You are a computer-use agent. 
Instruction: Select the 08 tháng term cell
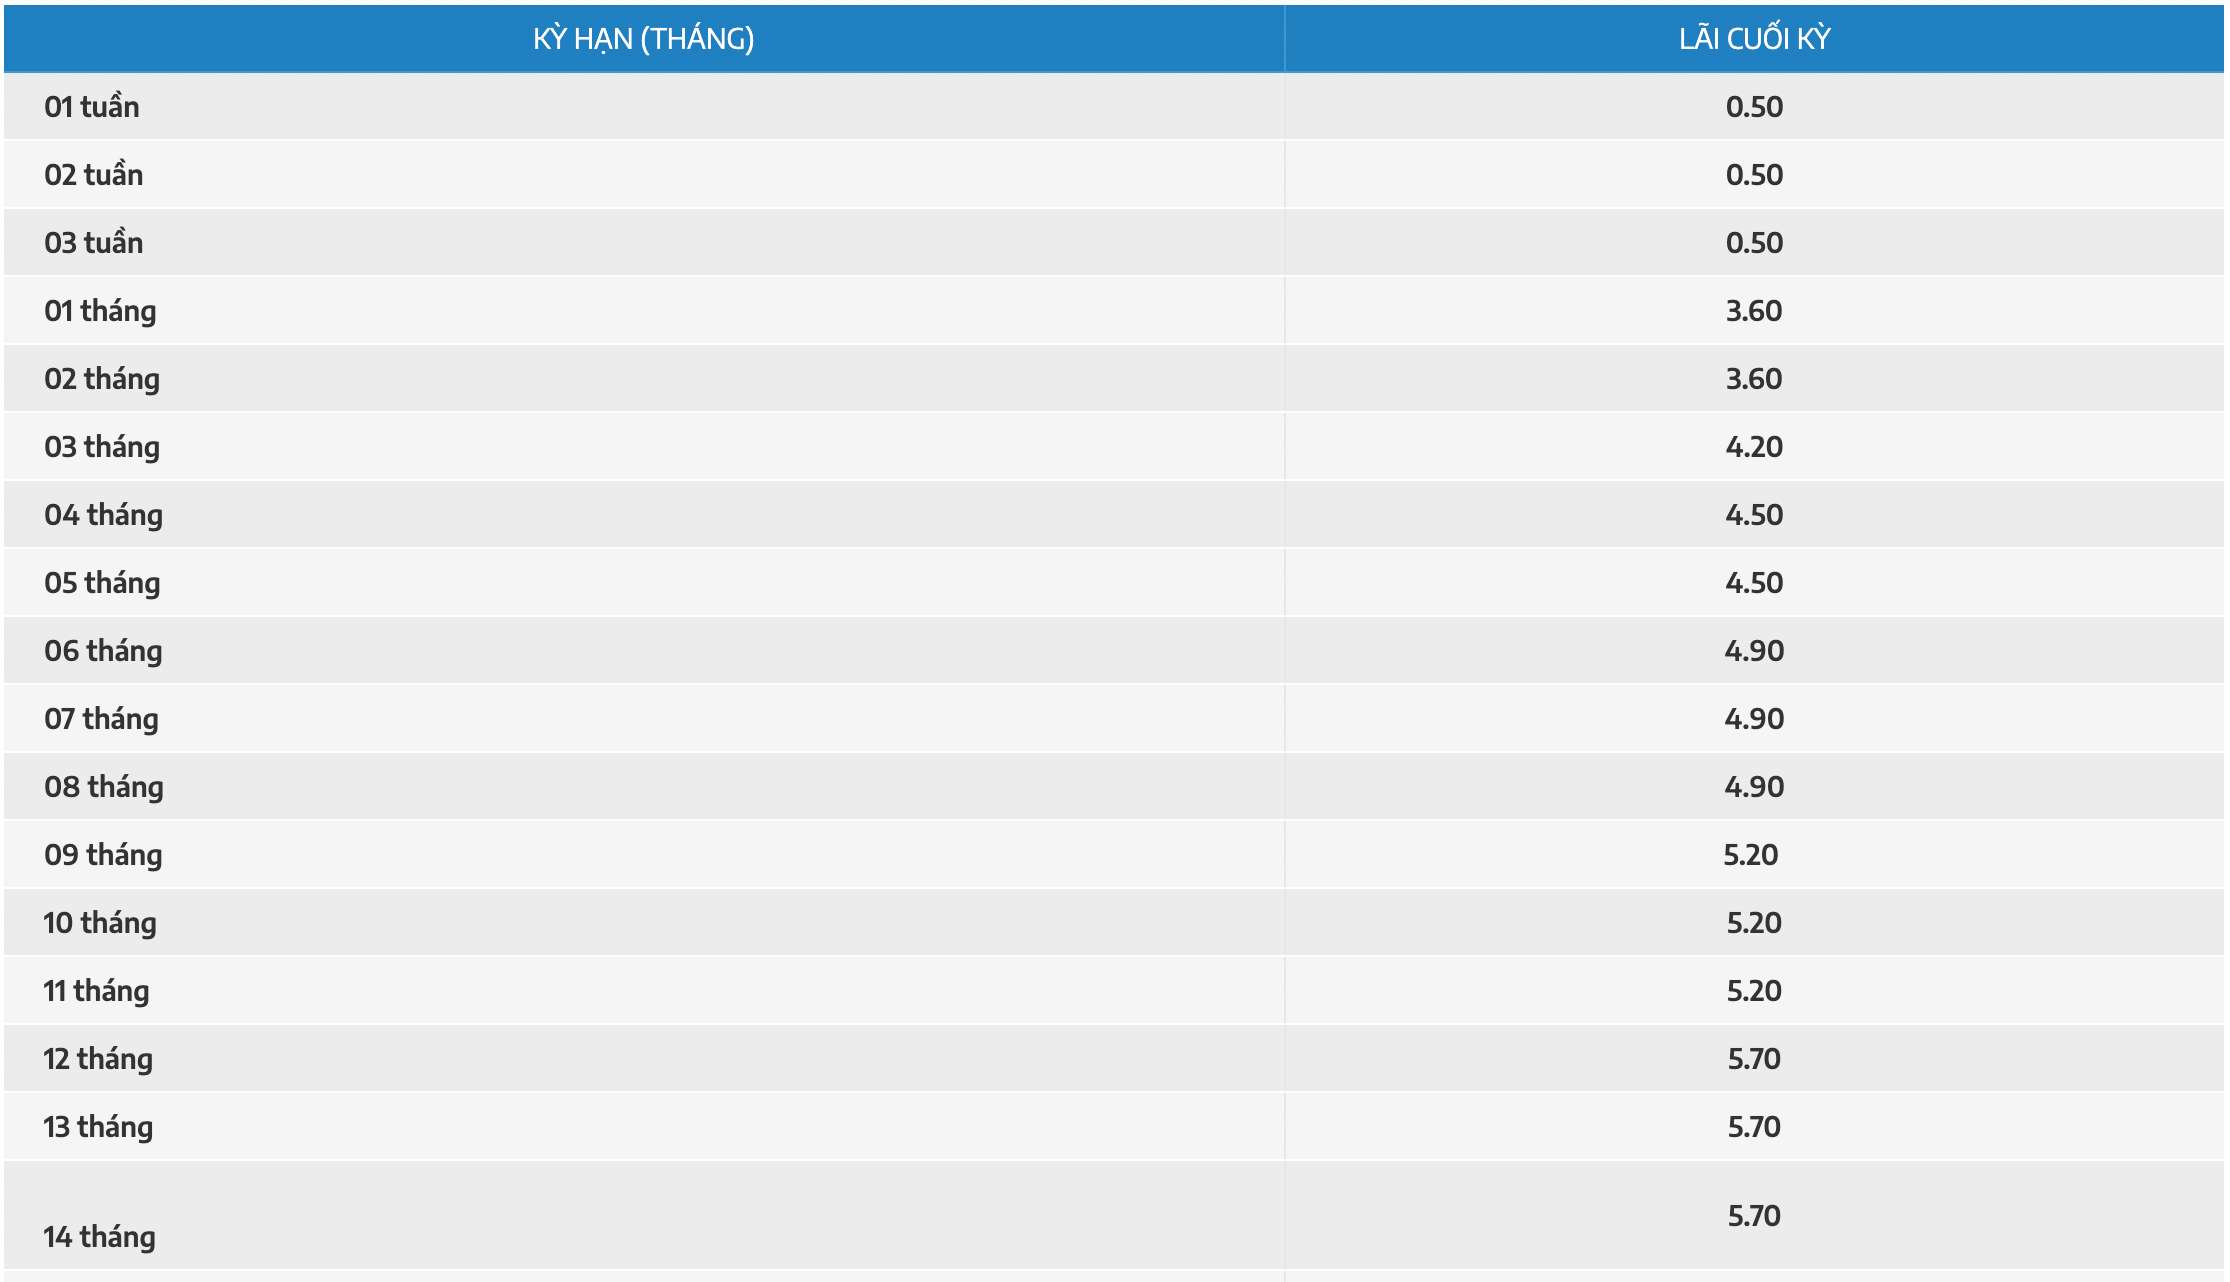click(x=104, y=787)
